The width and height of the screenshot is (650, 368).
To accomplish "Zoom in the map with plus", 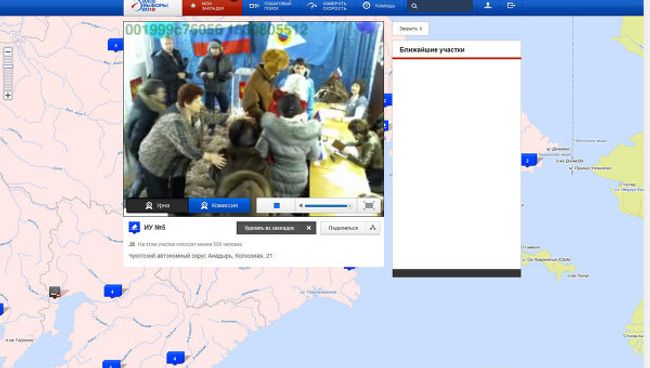I will [8, 95].
